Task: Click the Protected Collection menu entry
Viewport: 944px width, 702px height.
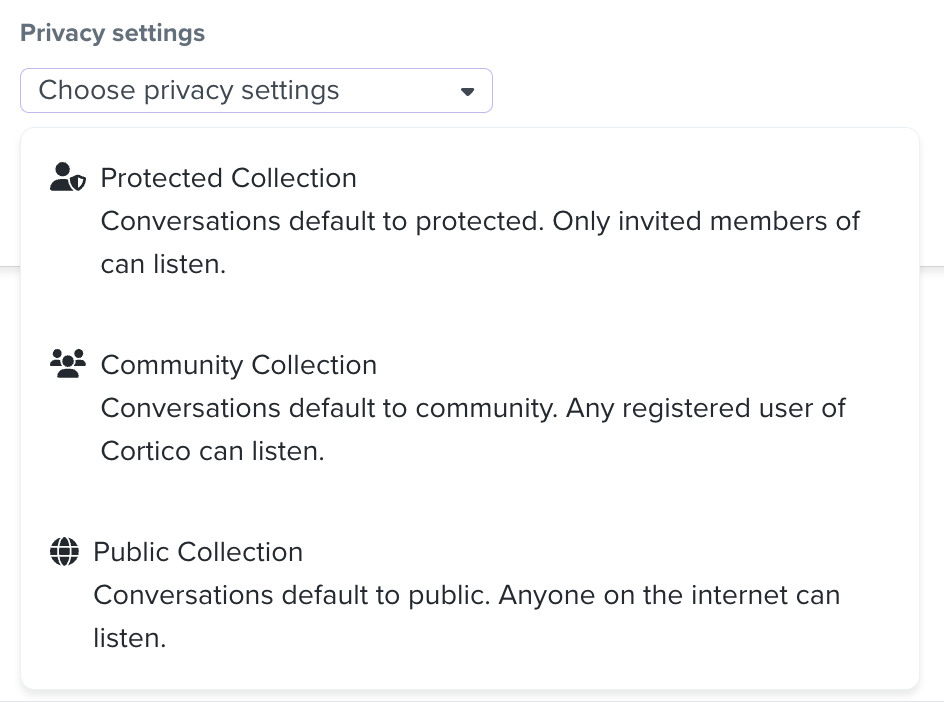Action: [x=228, y=178]
